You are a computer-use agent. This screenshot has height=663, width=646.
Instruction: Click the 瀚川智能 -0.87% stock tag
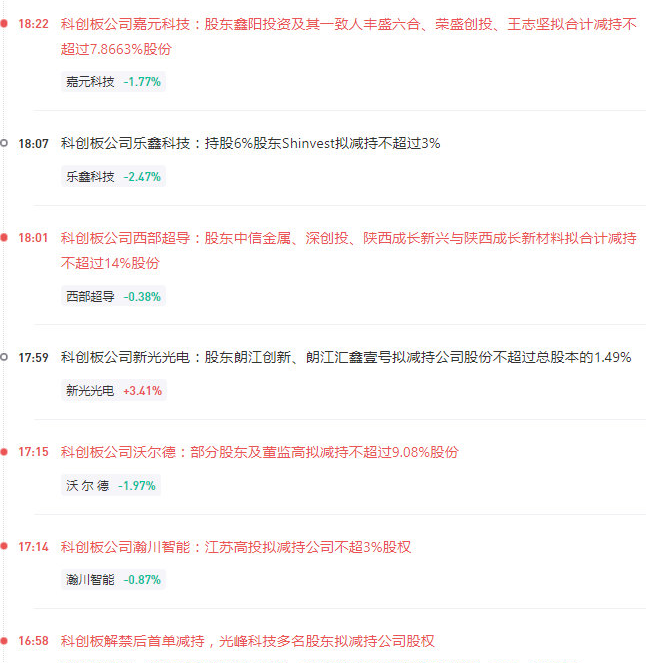click(x=112, y=580)
